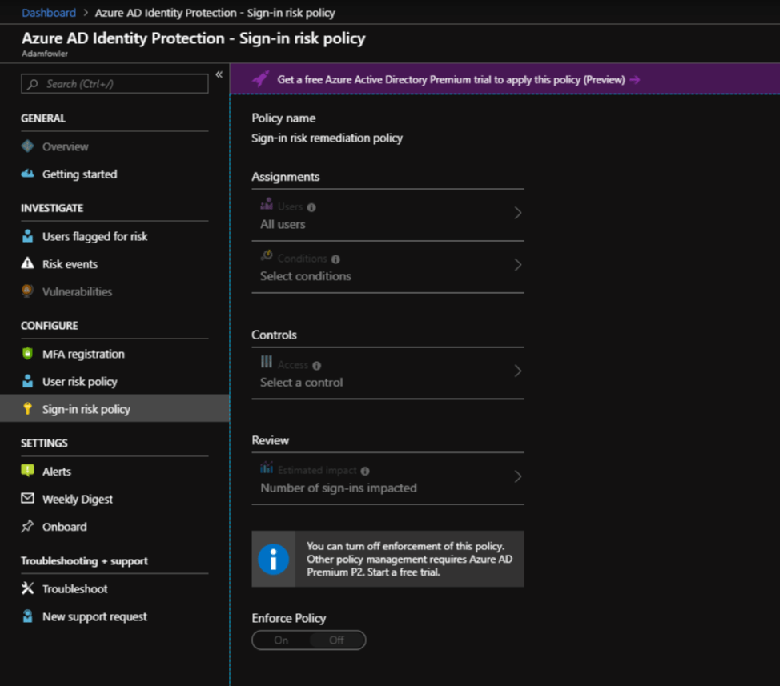Switch Enforce Policy to On
The height and width of the screenshot is (686, 780).
click(x=281, y=640)
